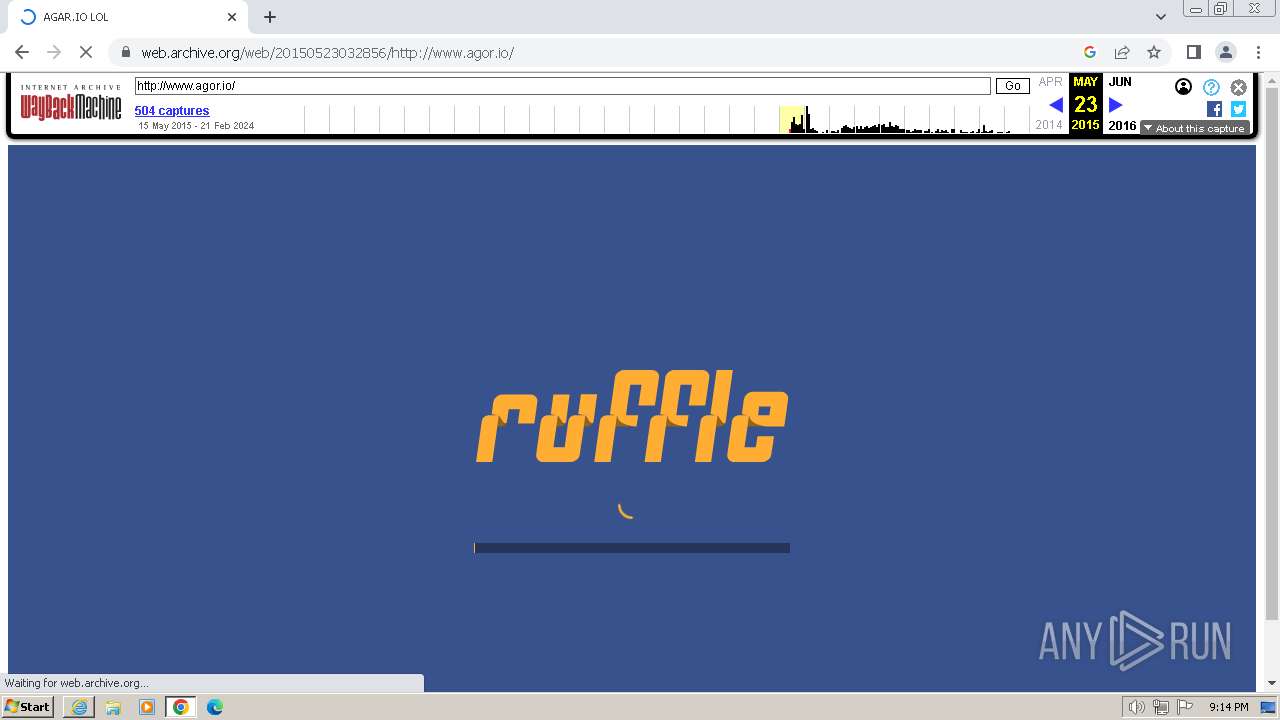Open File Explorer from taskbar
Viewport: 1280px width, 720px height.
pos(113,707)
